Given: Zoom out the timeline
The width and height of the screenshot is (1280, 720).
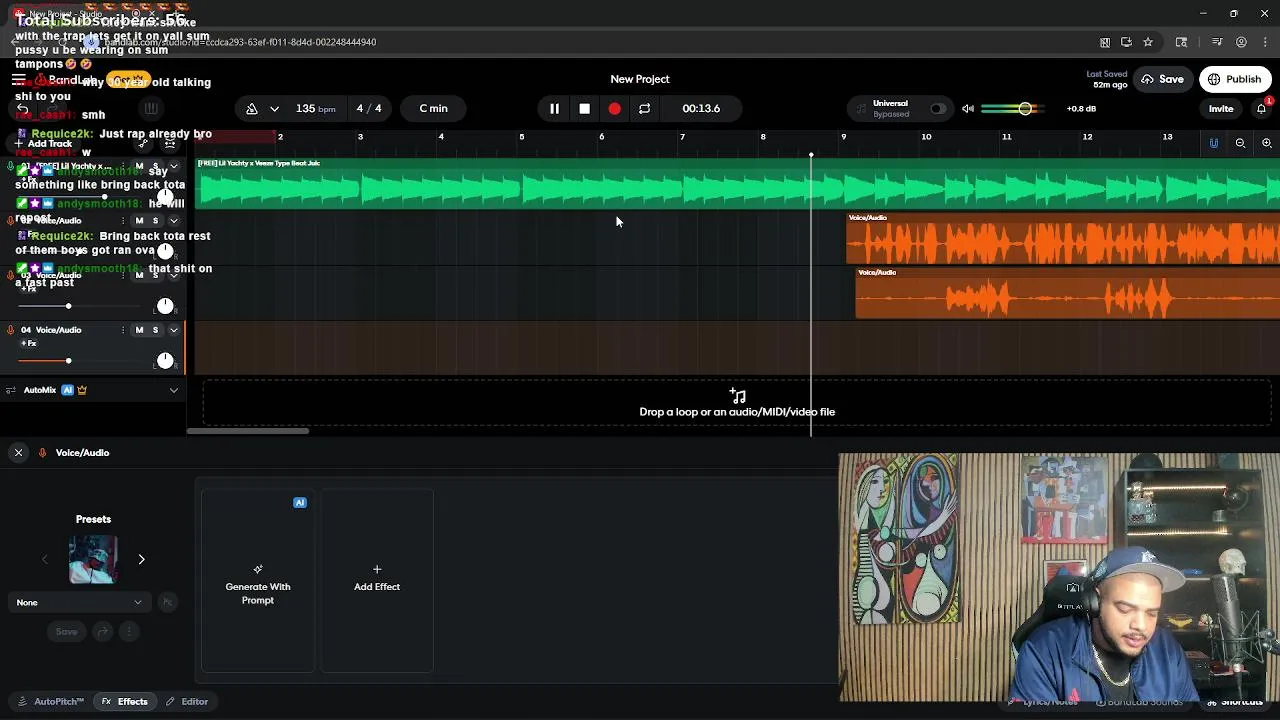Looking at the screenshot, I should (x=1240, y=144).
